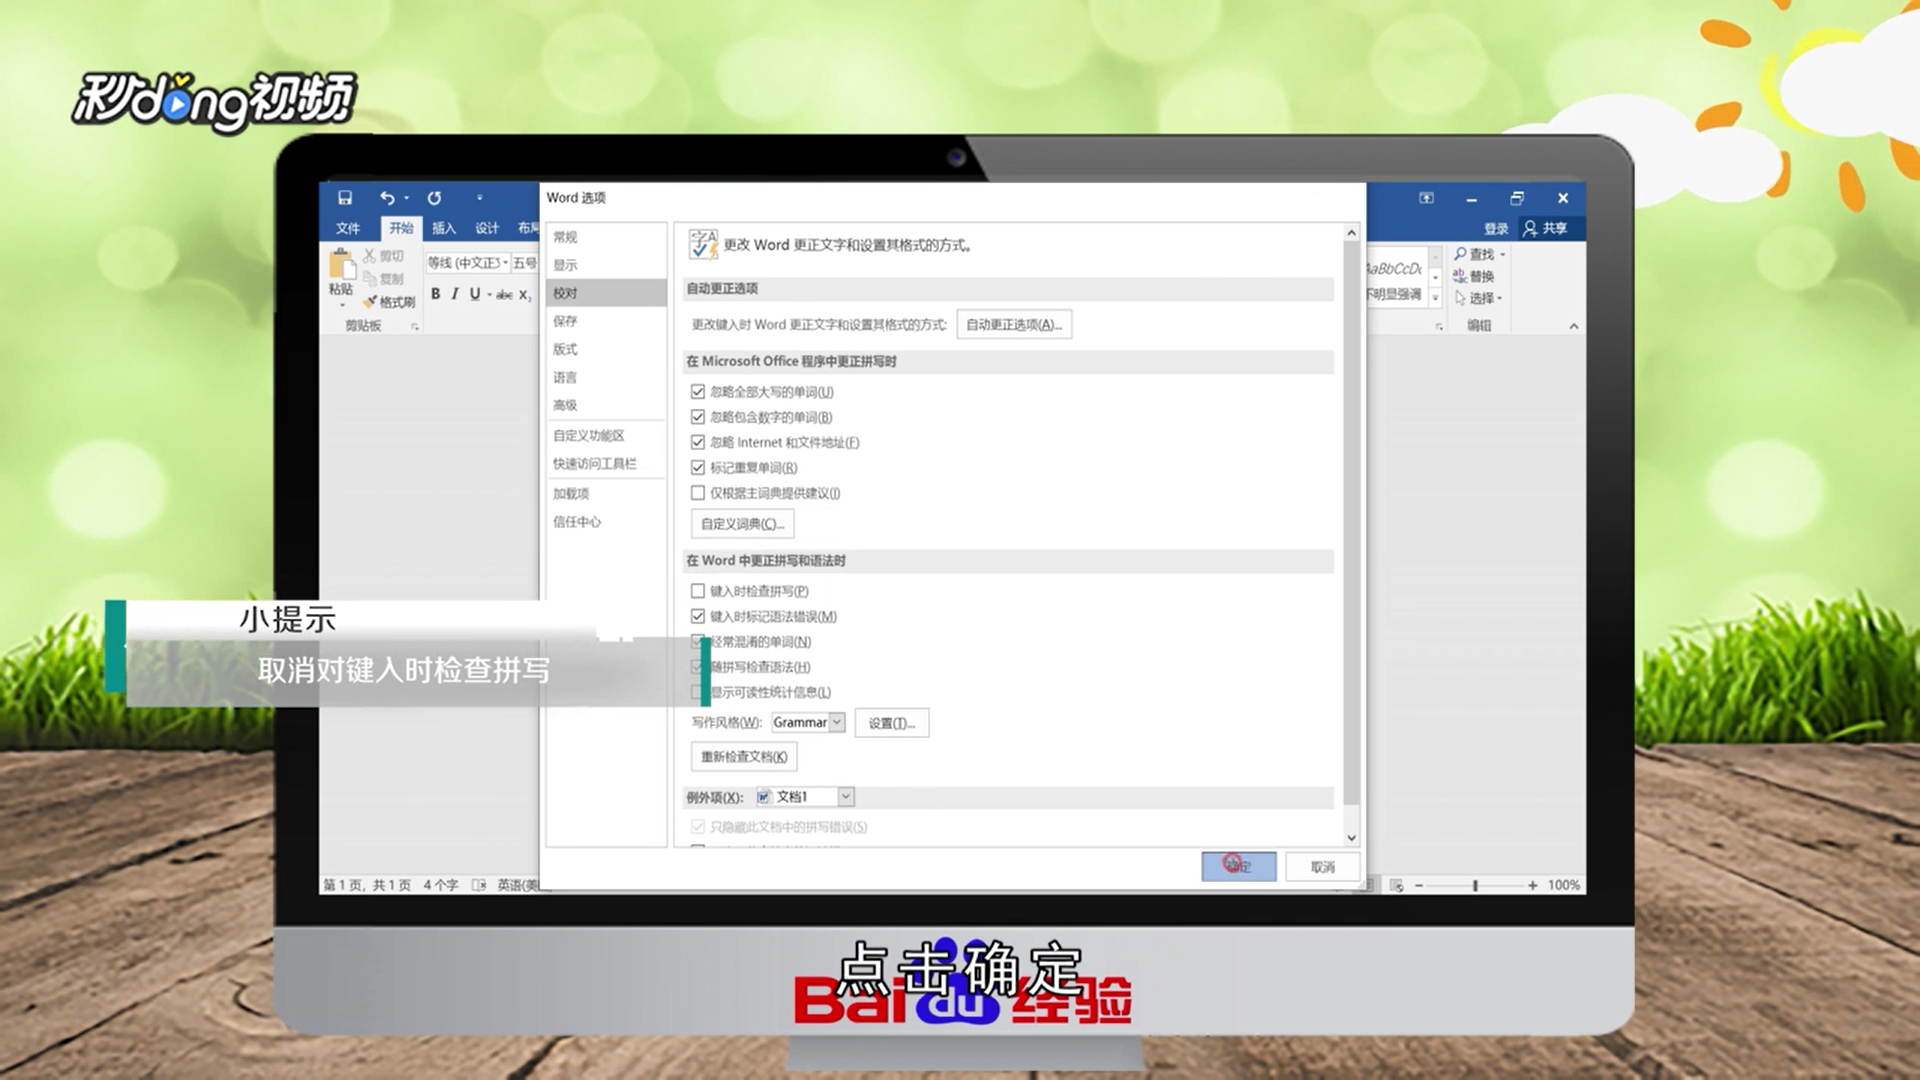Click zoom in plus icon
This screenshot has height=1080, width=1920.
[1532, 885]
